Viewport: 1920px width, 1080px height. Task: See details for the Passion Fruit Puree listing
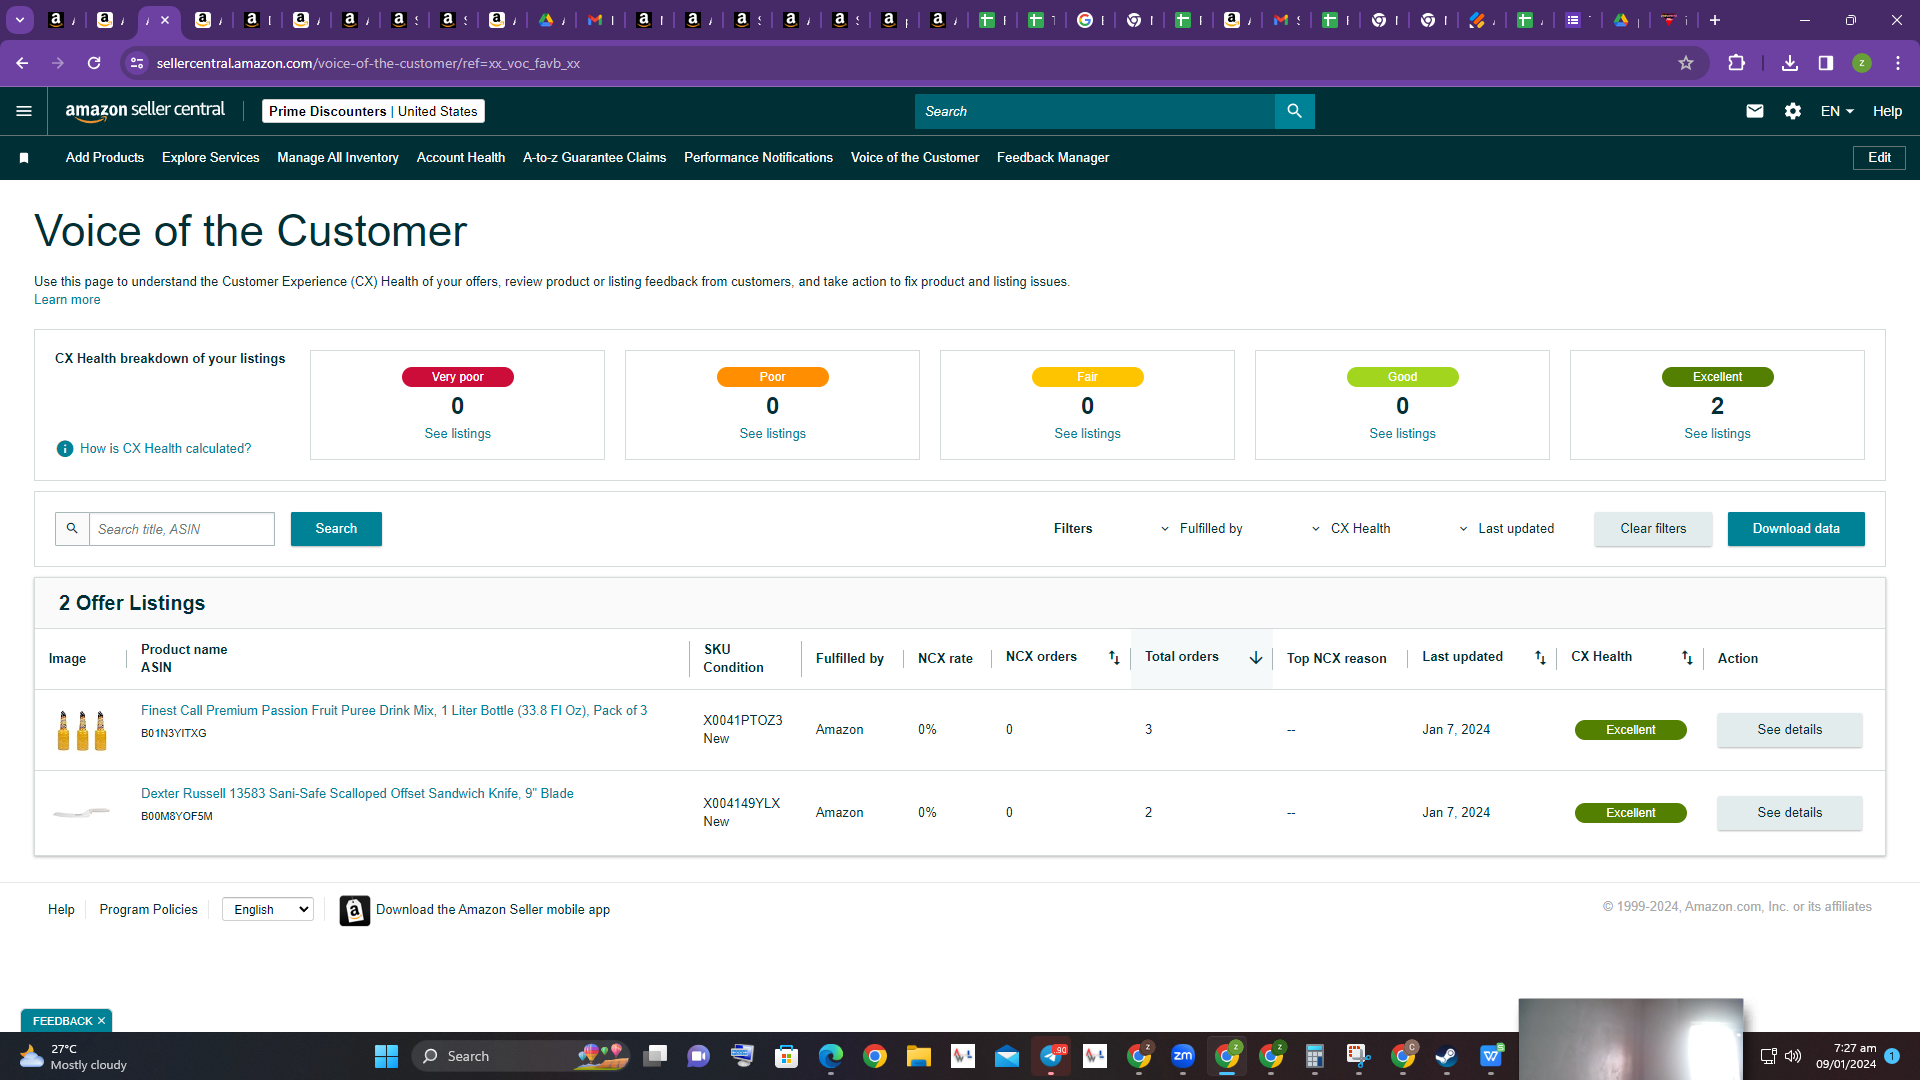[x=1790, y=730]
